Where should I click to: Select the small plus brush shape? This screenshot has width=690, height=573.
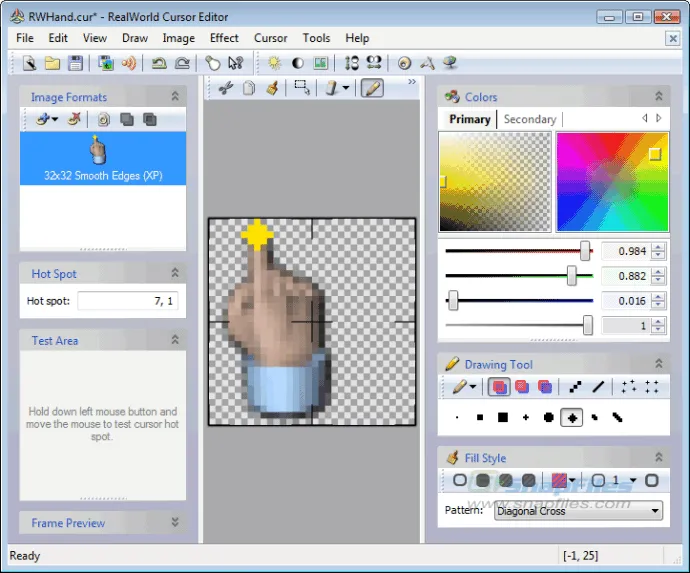click(526, 418)
